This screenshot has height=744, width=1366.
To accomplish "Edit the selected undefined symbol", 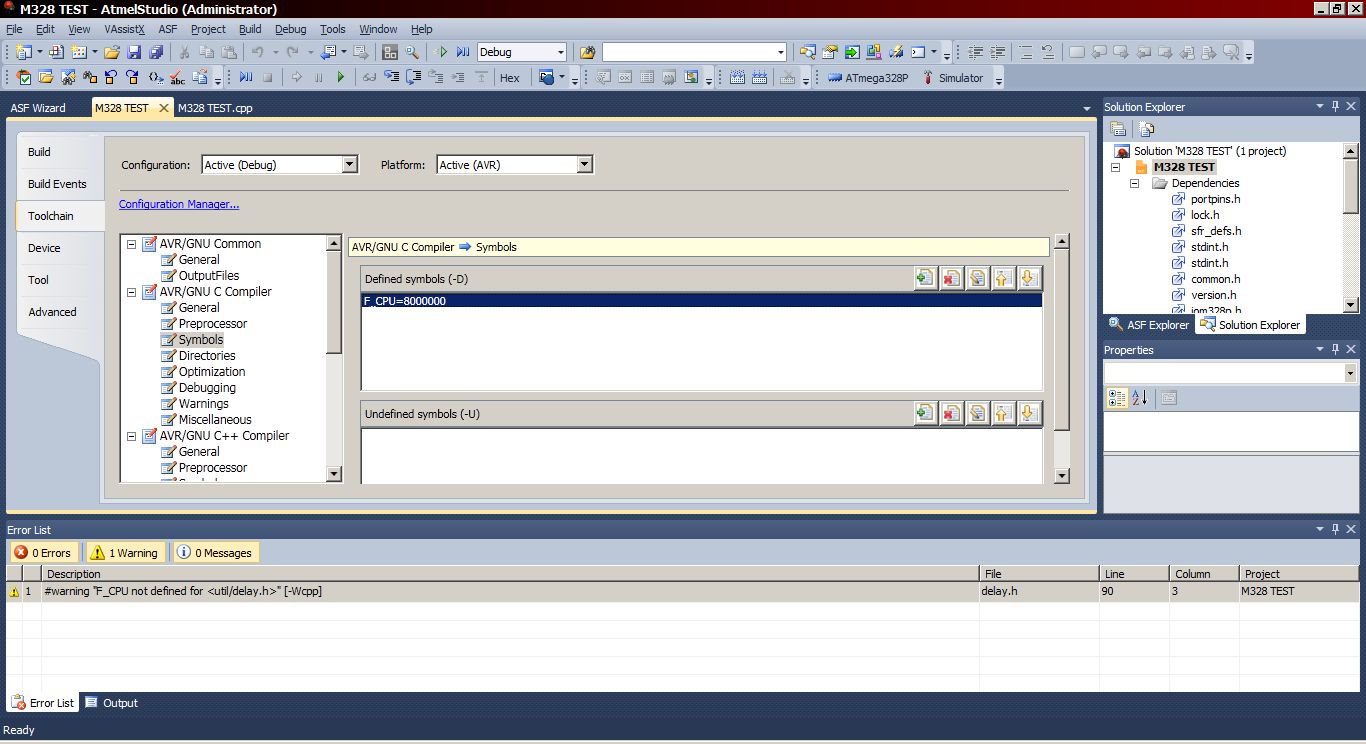I will (977, 413).
